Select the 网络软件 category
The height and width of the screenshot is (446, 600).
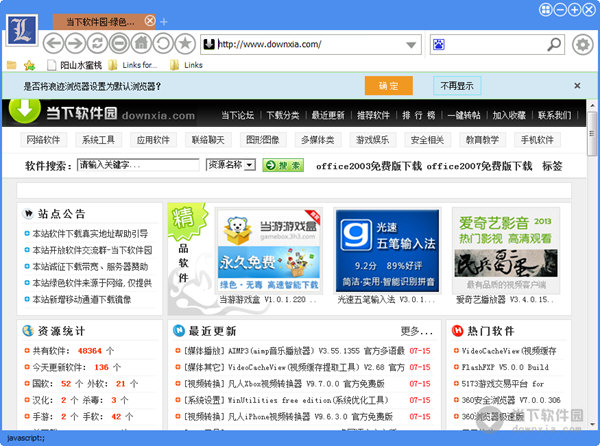pyautogui.click(x=43, y=140)
